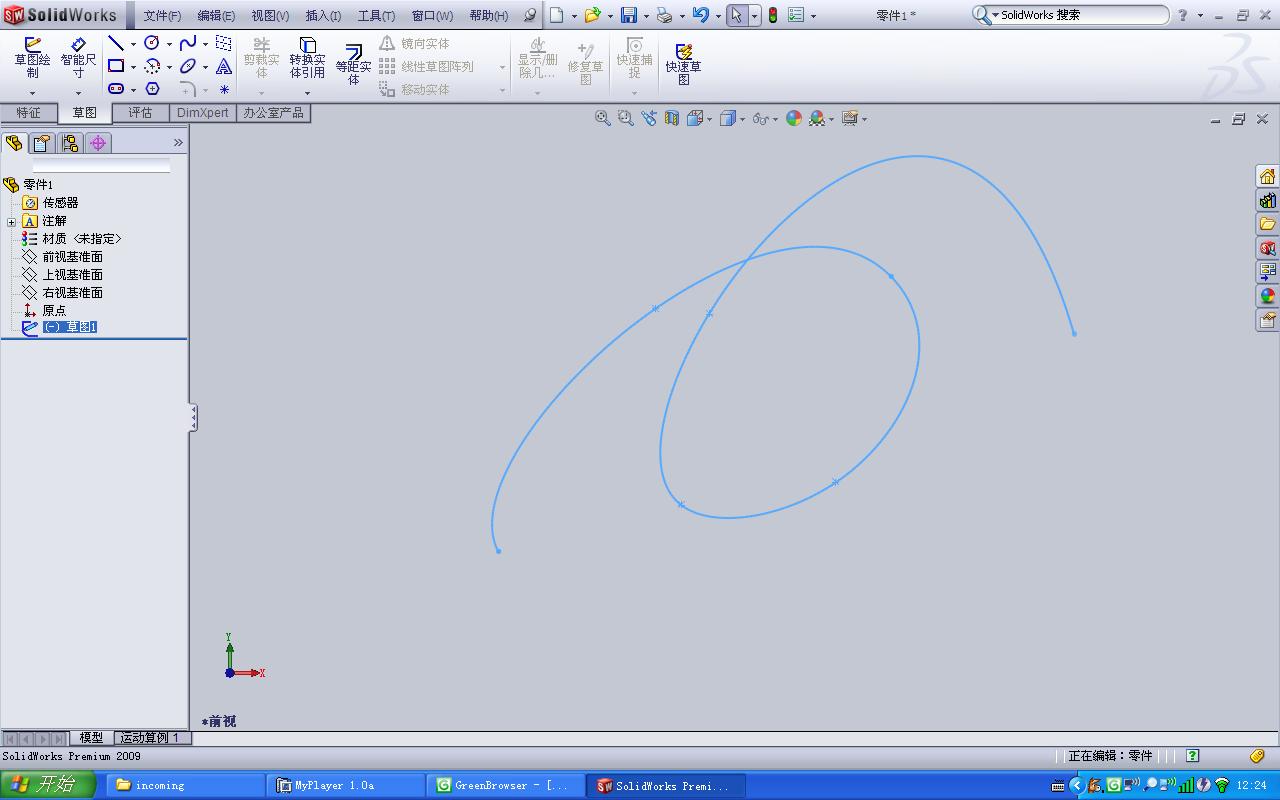Select the Corner Rectangle tool

pos(116,66)
